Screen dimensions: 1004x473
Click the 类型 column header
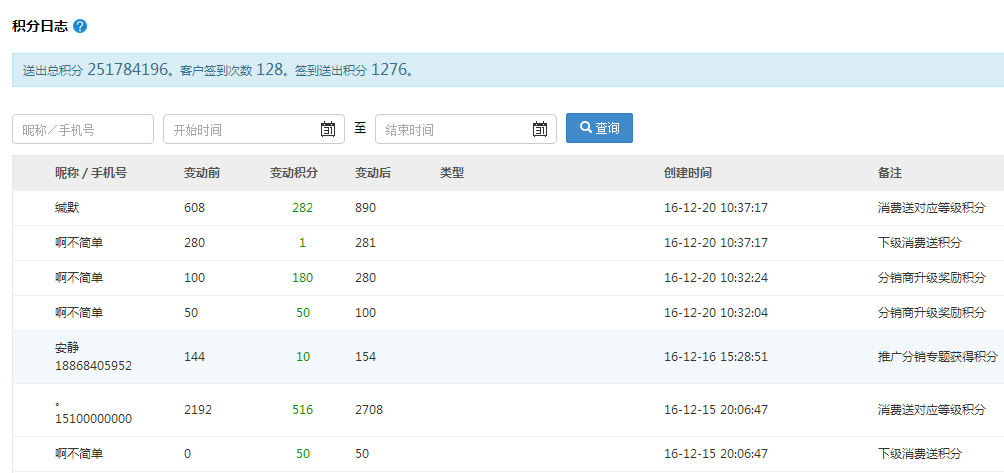coord(452,173)
